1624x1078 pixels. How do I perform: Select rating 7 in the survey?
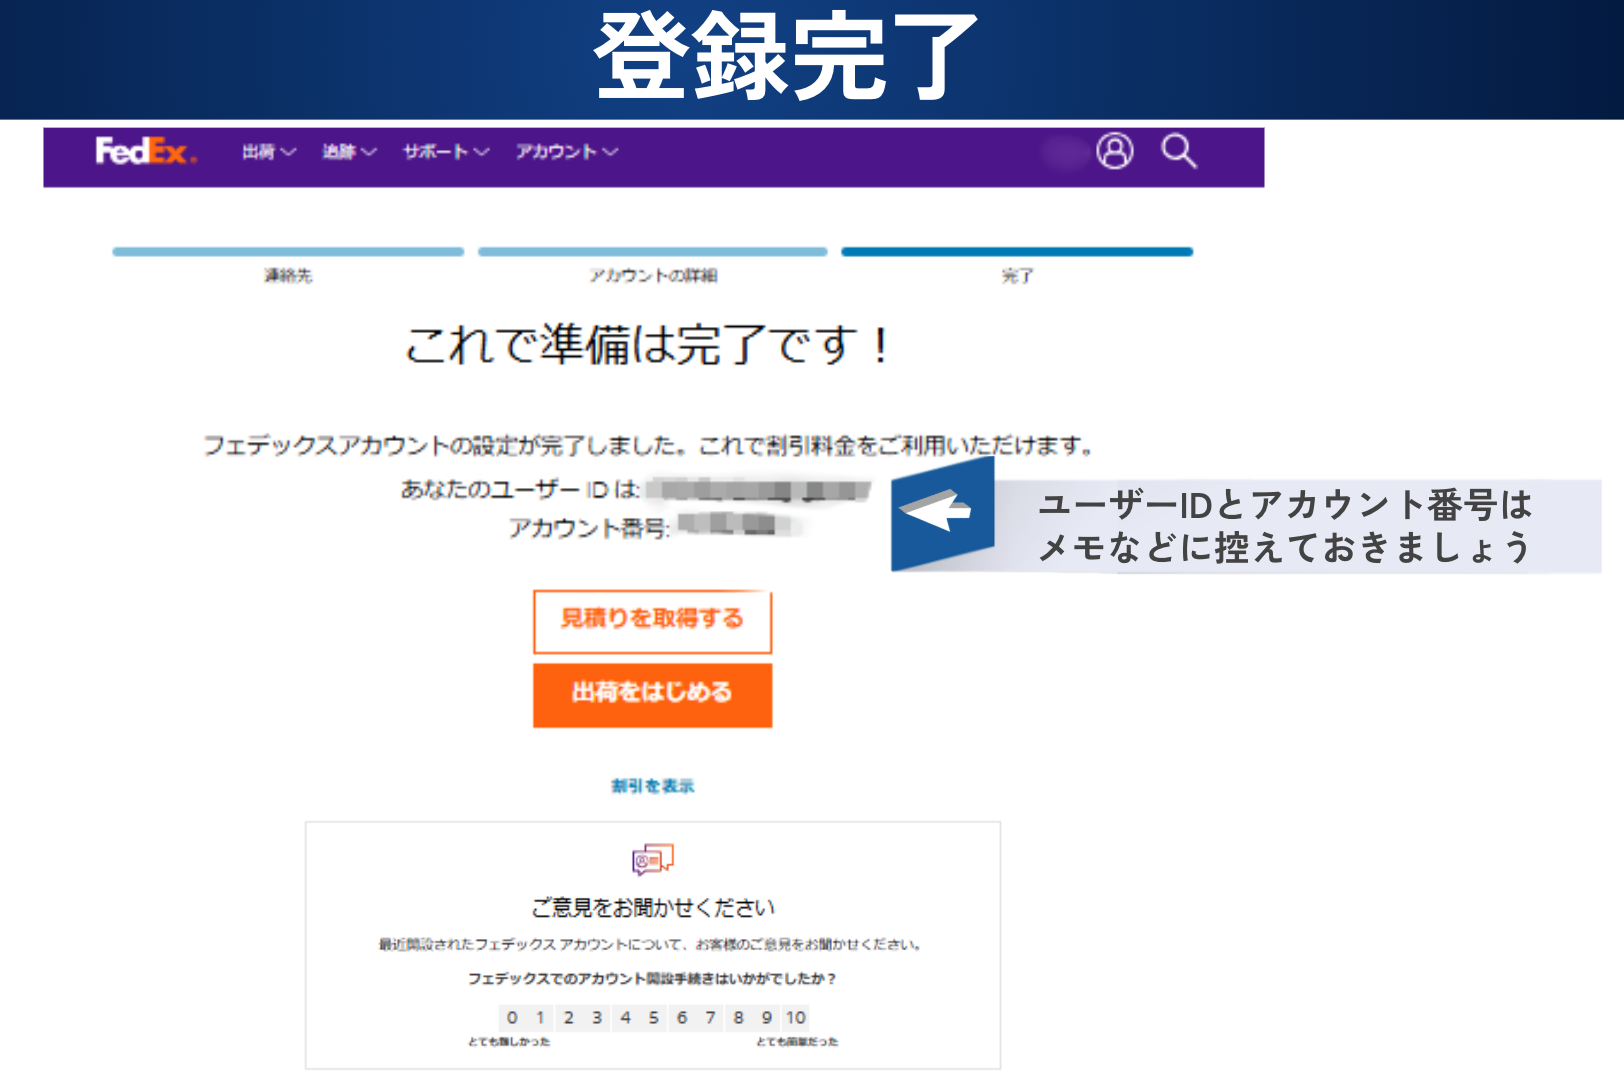[710, 1018]
